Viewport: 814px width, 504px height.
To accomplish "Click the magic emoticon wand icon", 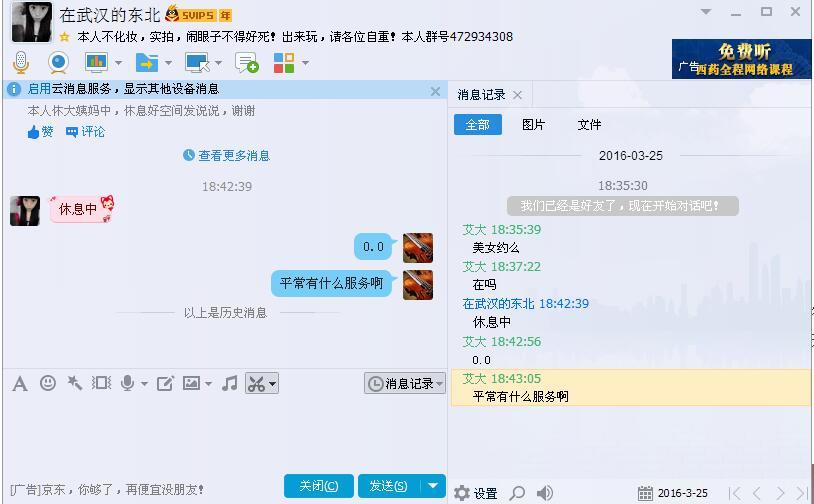I will [75, 383].
